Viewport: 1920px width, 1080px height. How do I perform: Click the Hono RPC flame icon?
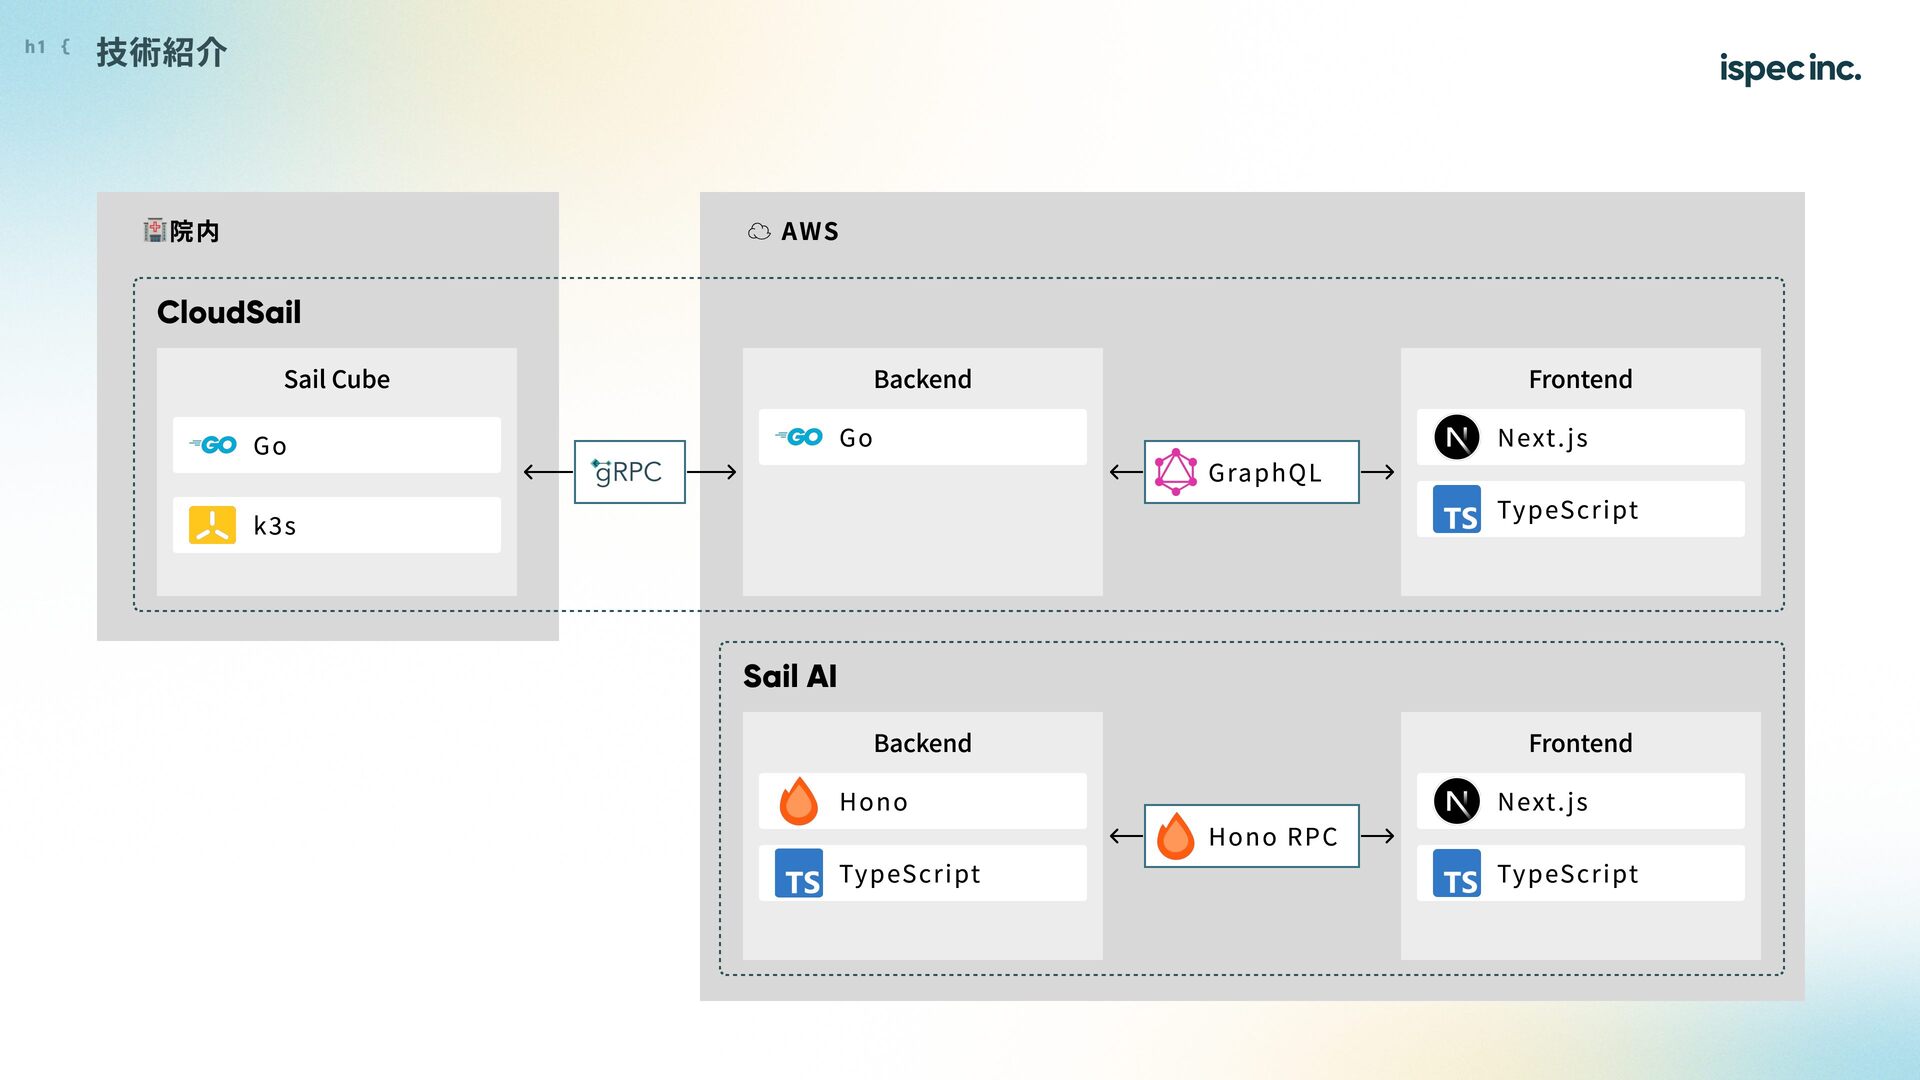click(x=1175, y=836)
